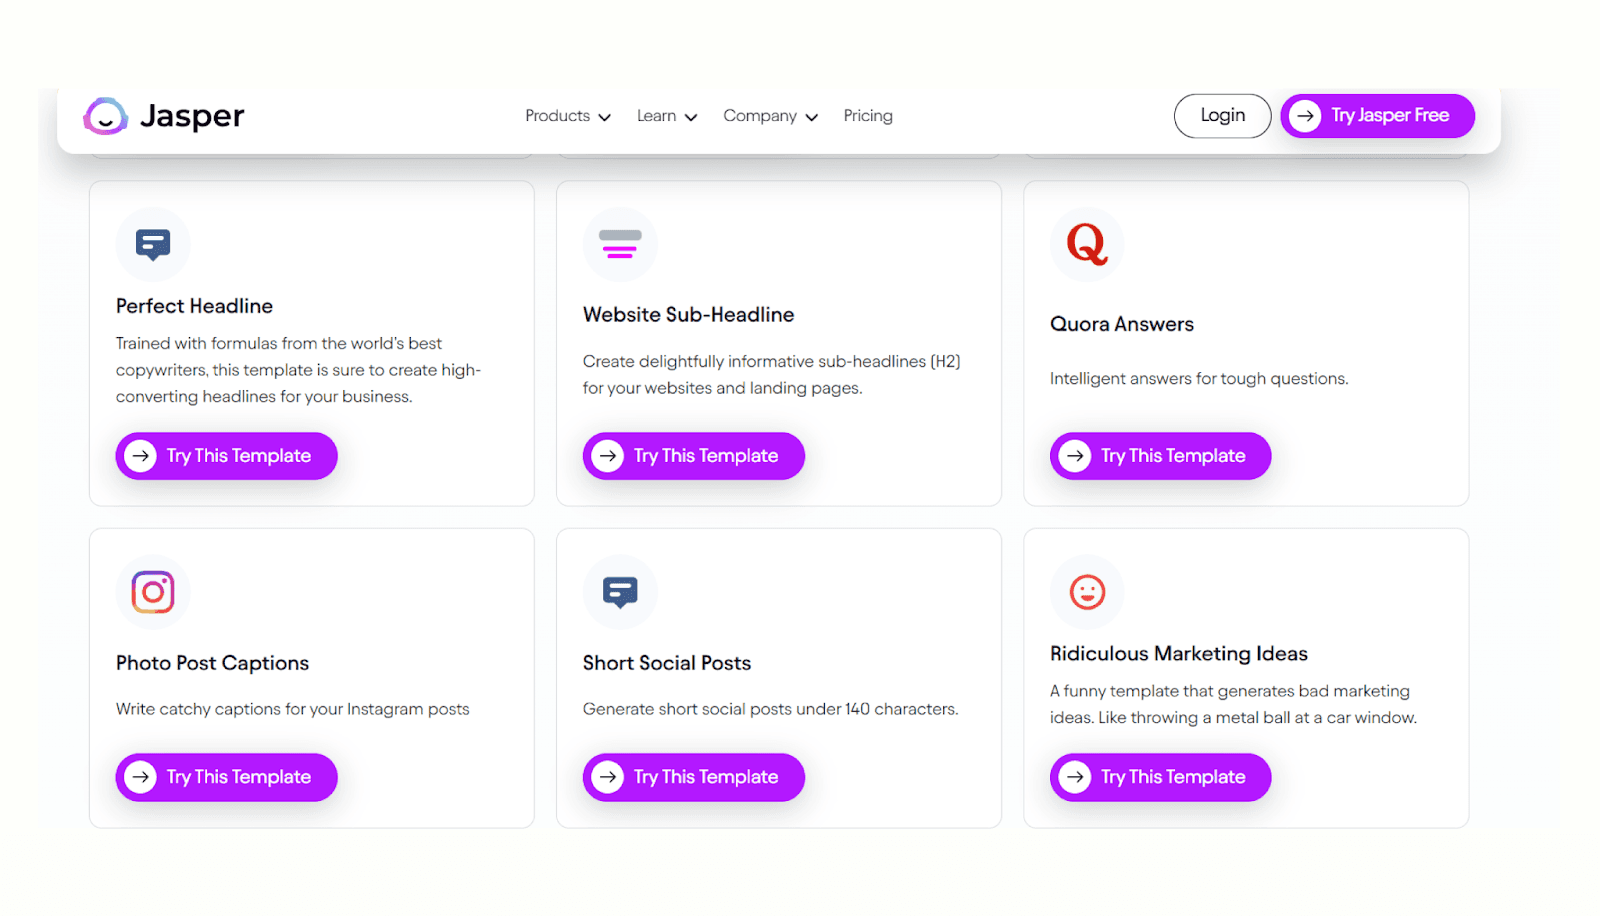The image size is (1600, 916).
Task: Try the Perfect Headline template
Action: 226,456
